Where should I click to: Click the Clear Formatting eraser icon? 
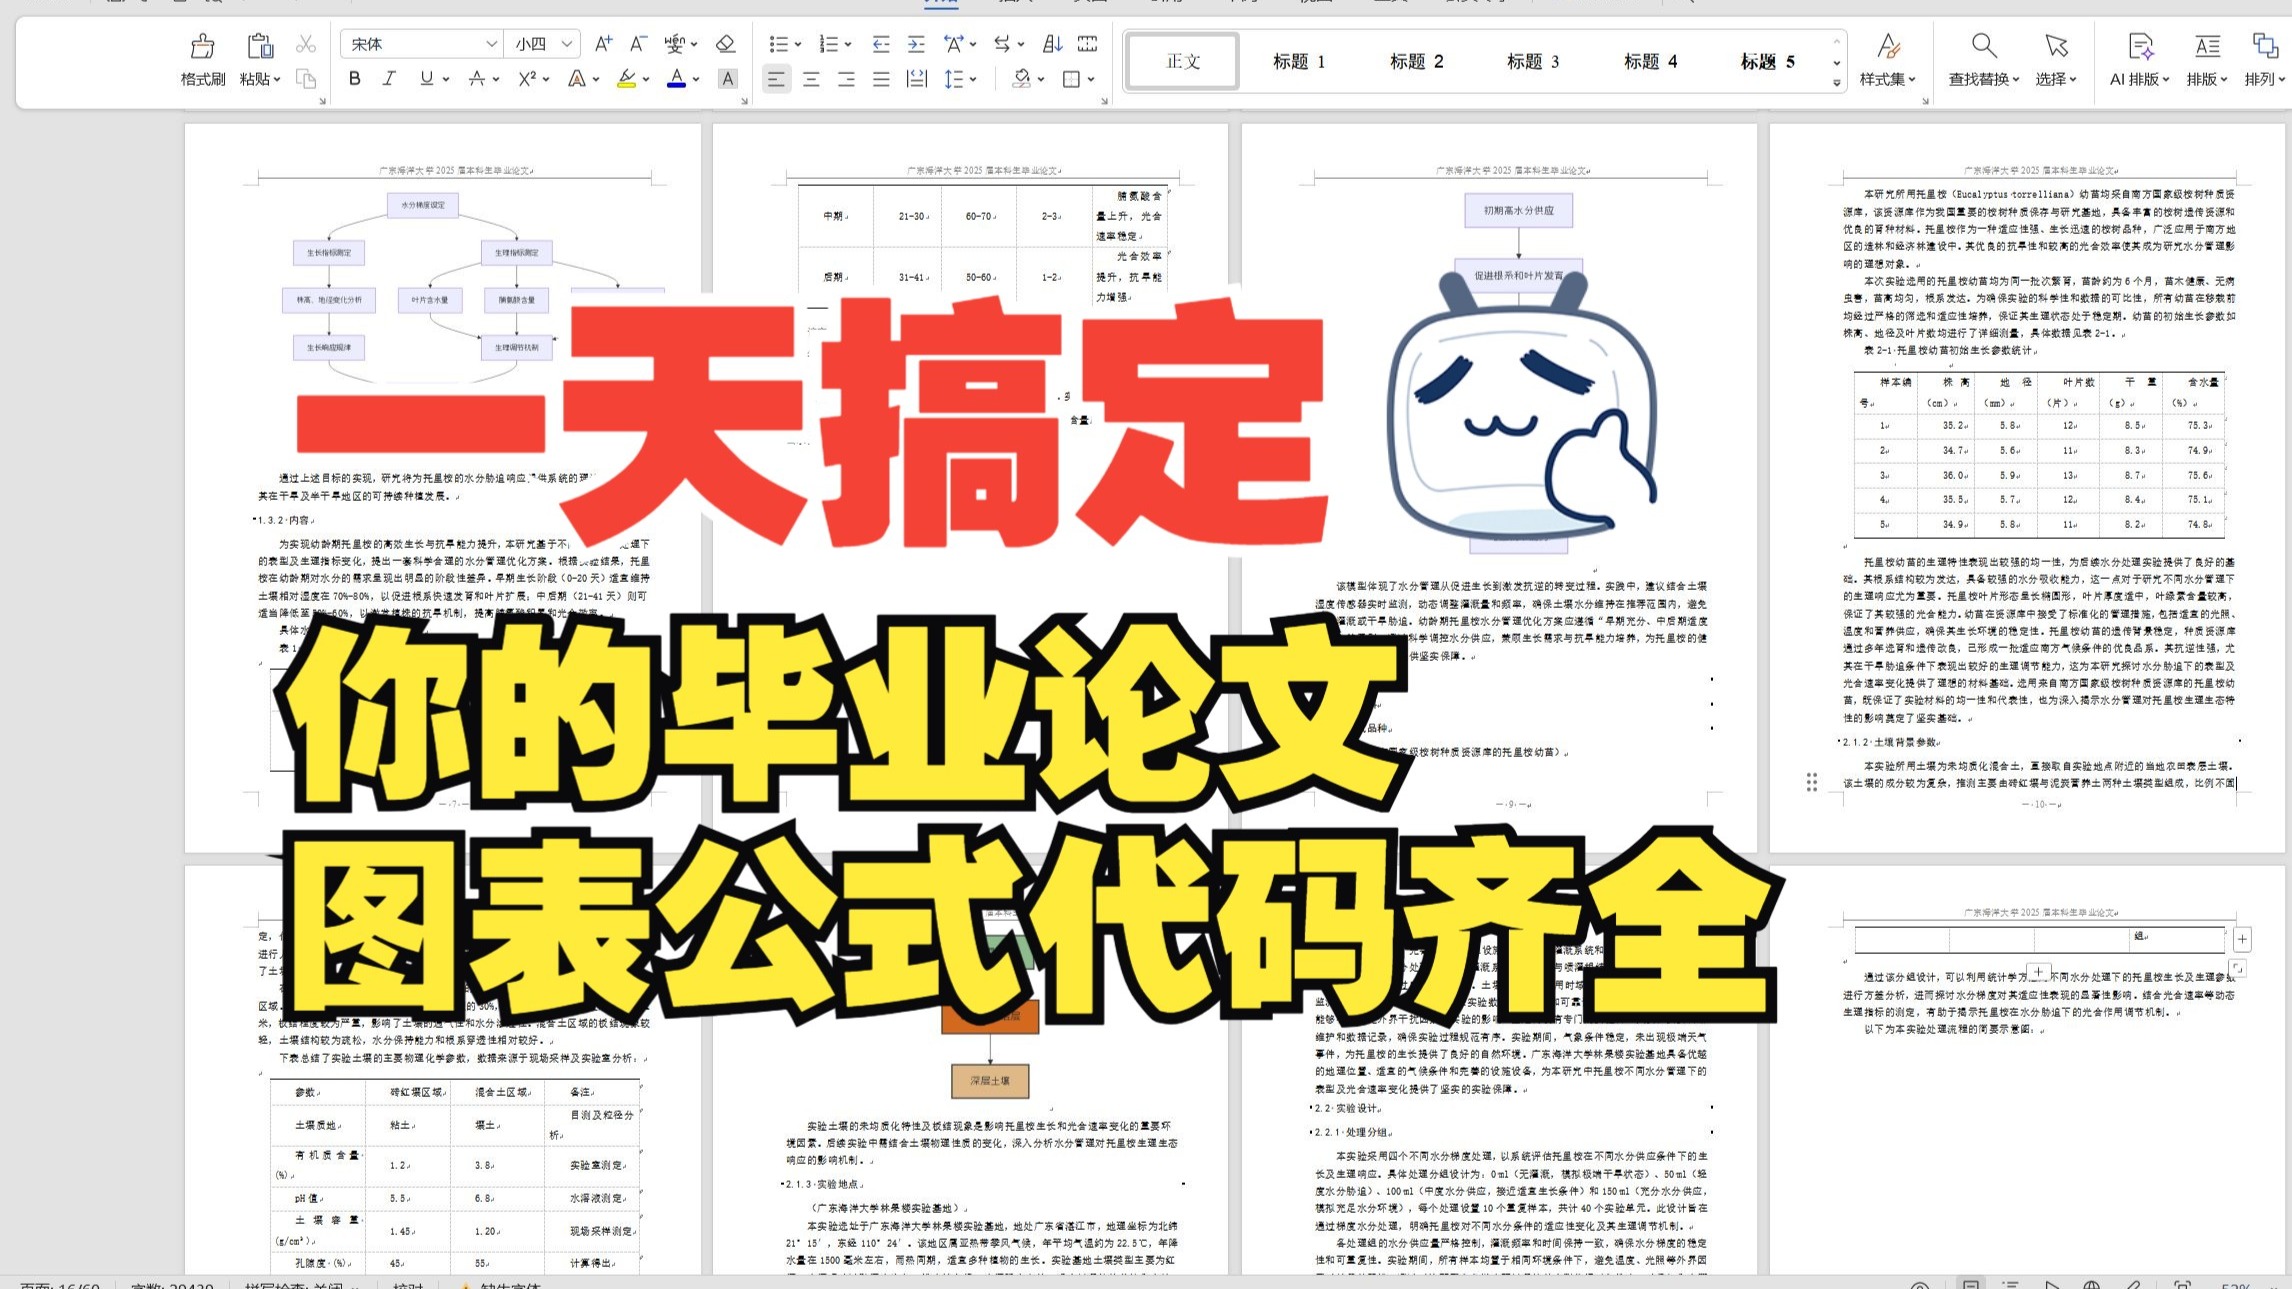coord(726,44)
